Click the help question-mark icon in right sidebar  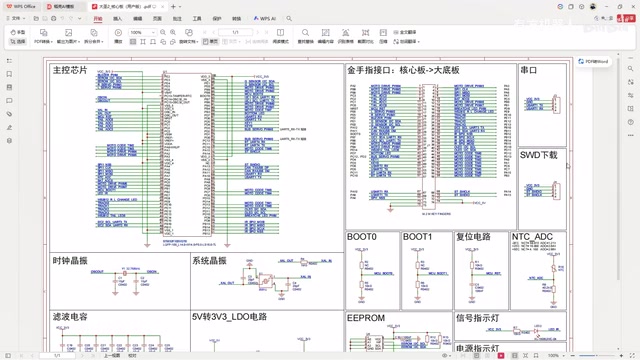631,122
